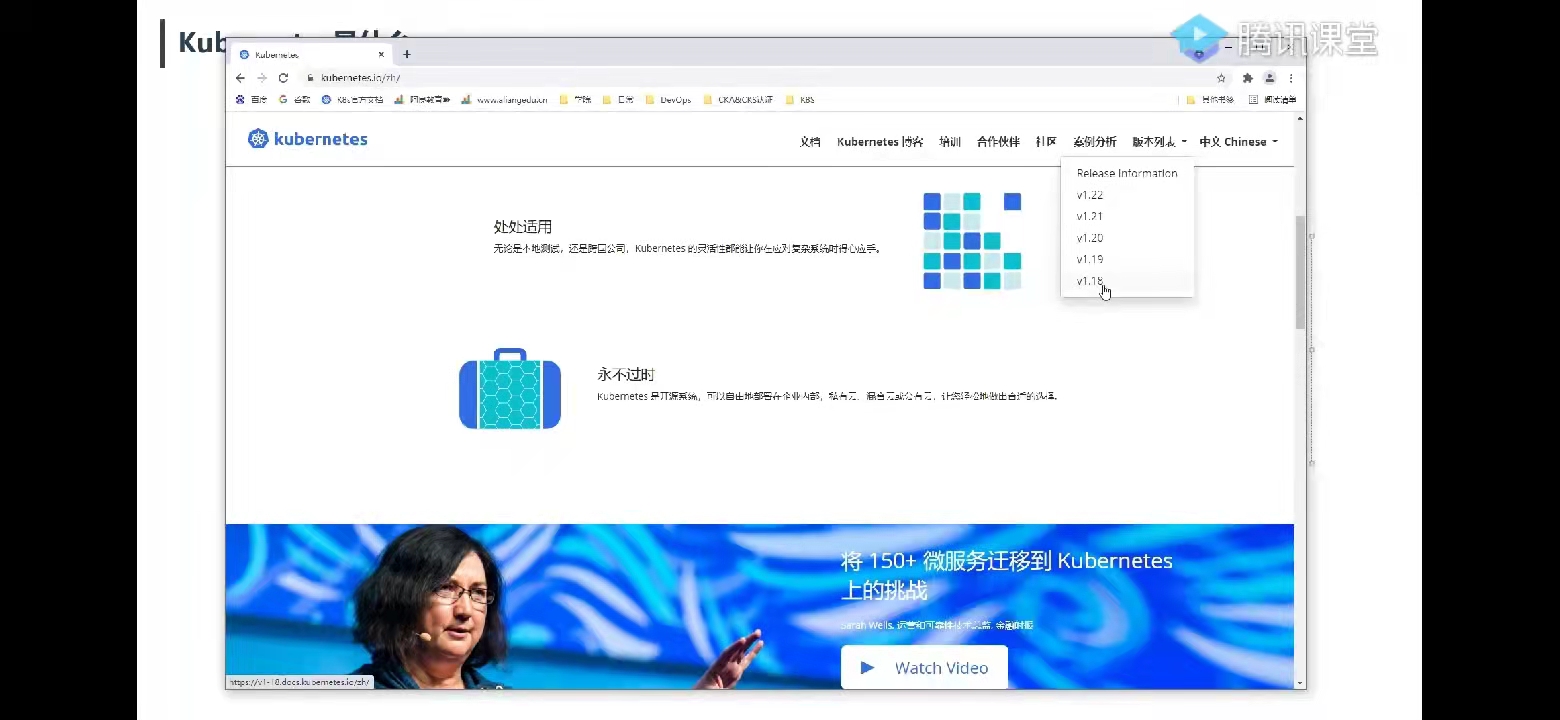Collapse the 版本列表 versions dropdown

pyautogui.click(x=1159, y=142)
